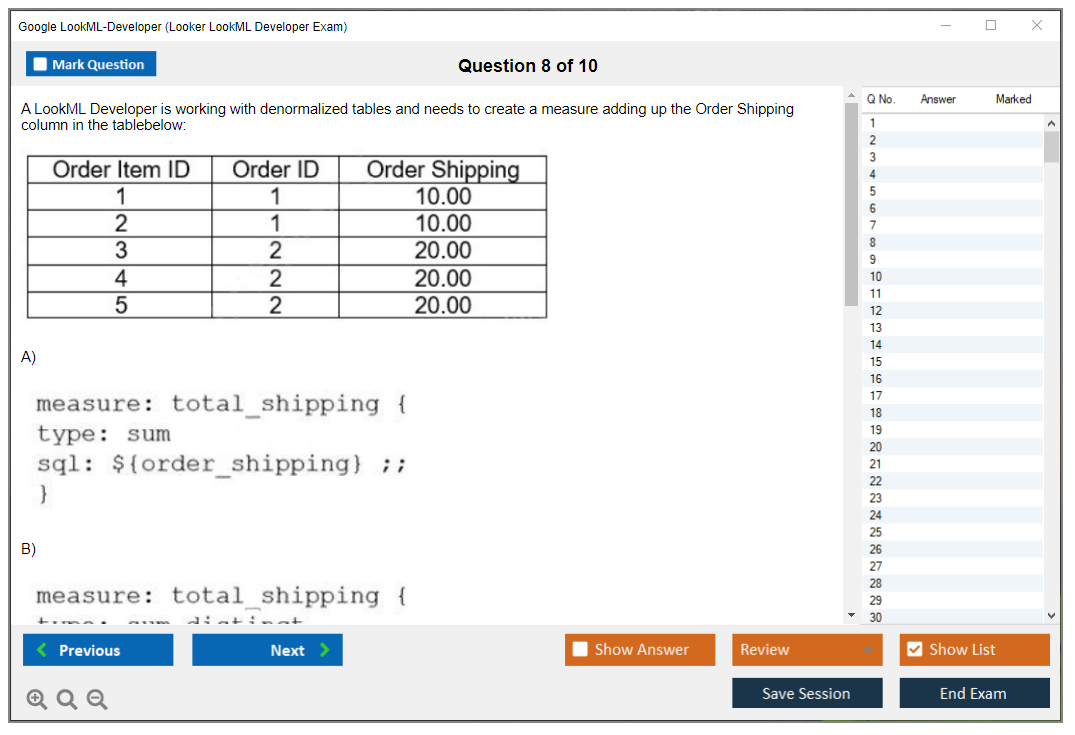Click the reset zoom magnifier icon
The image size is (1075, 735).
coord(67,700)
